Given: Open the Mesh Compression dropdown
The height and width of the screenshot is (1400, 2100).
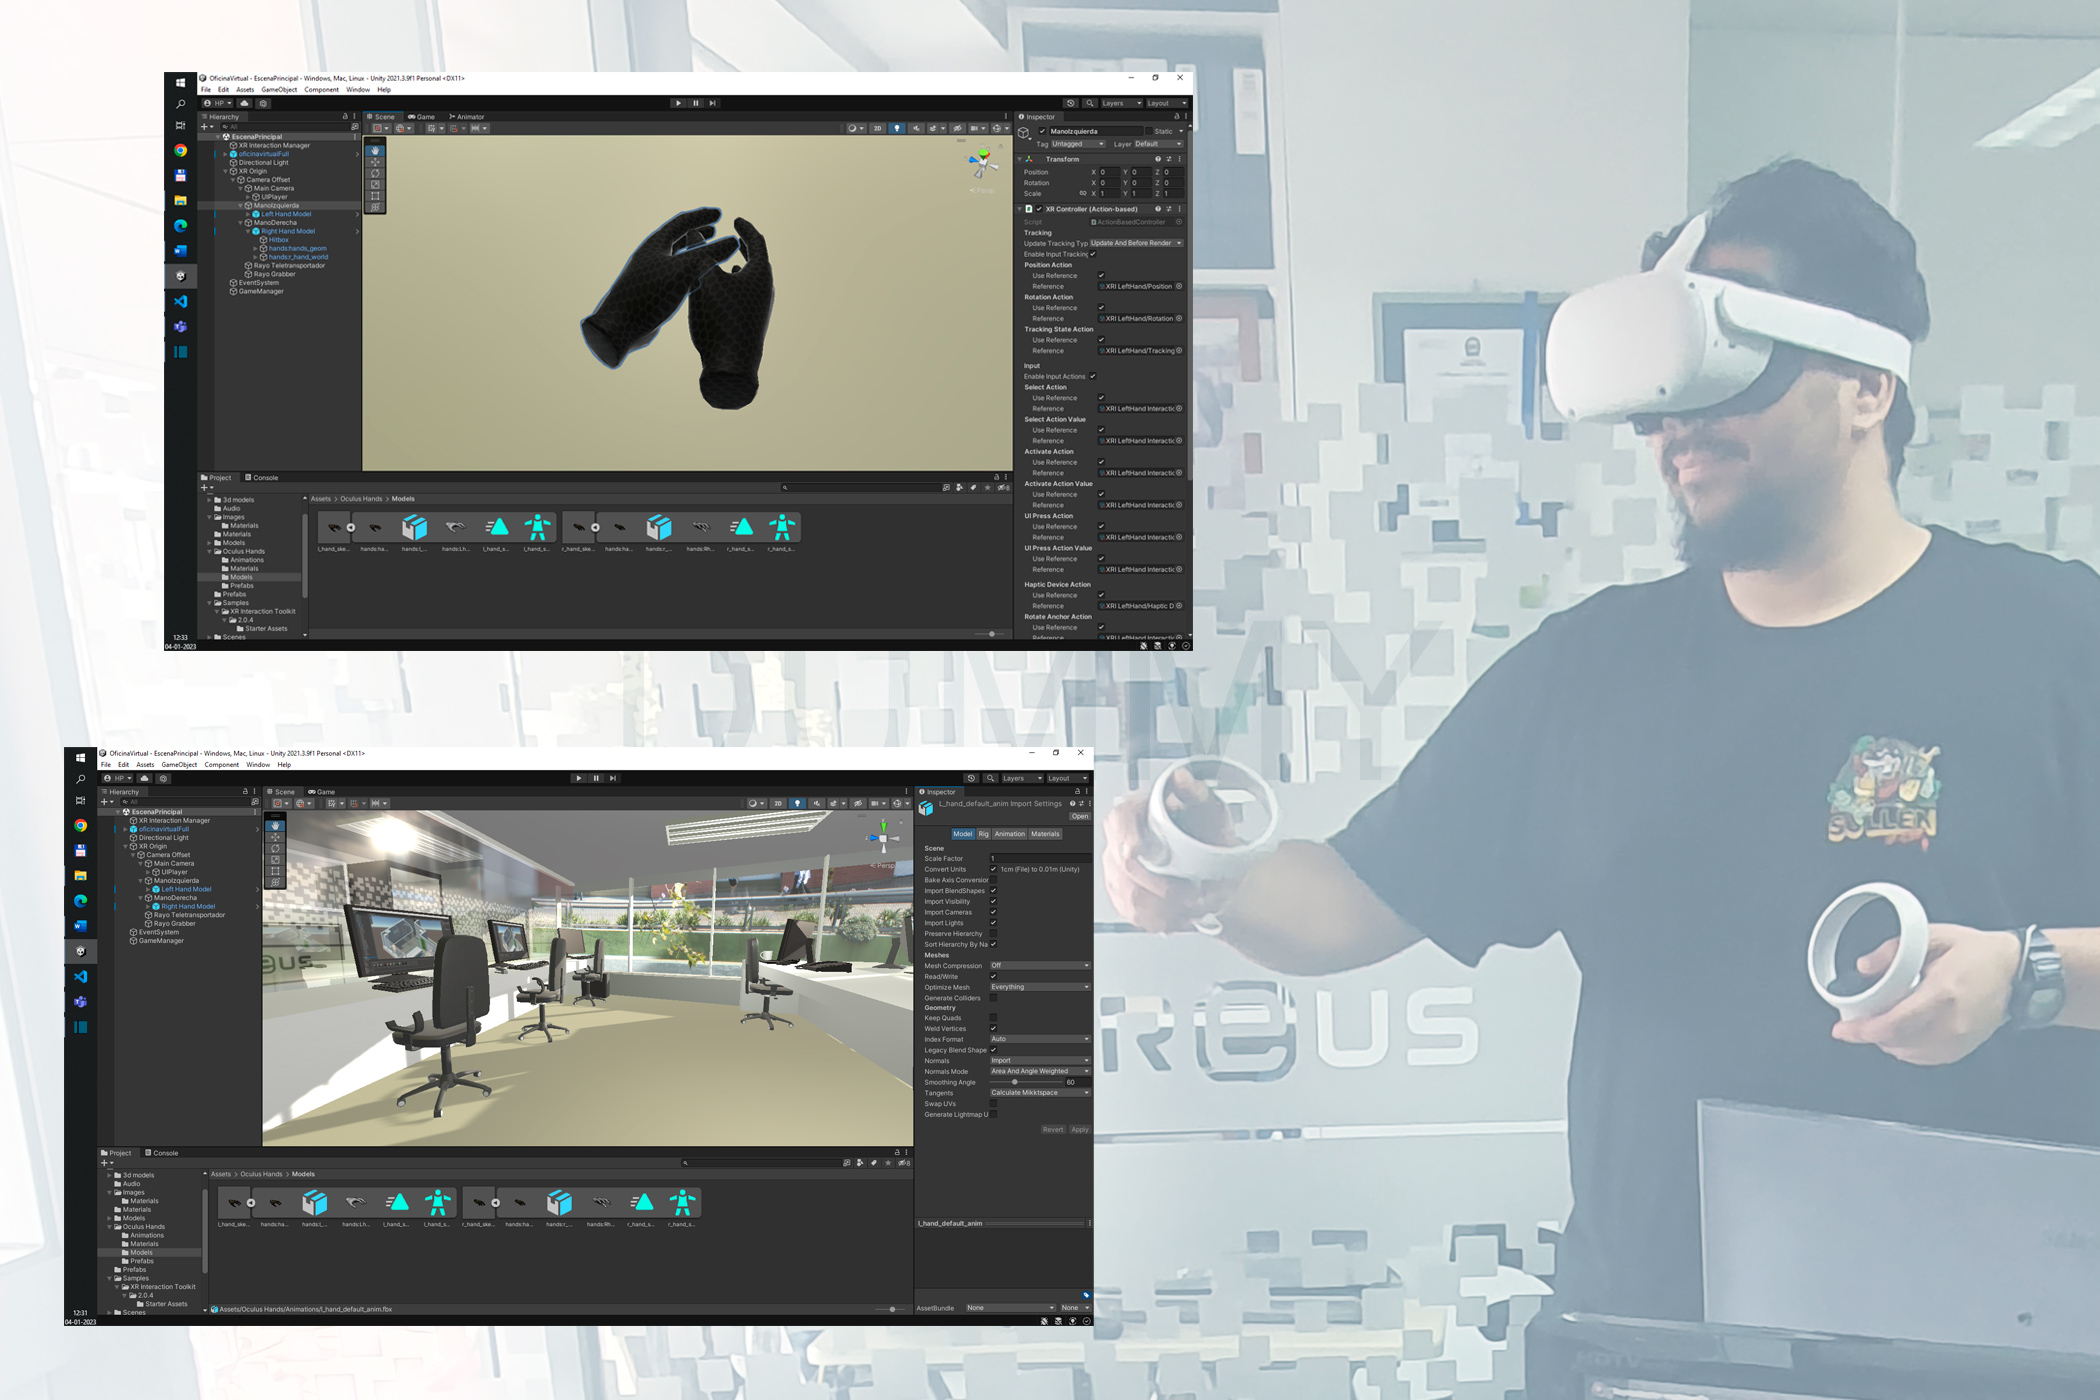Looking at the screenshot, I should 1039,966.
